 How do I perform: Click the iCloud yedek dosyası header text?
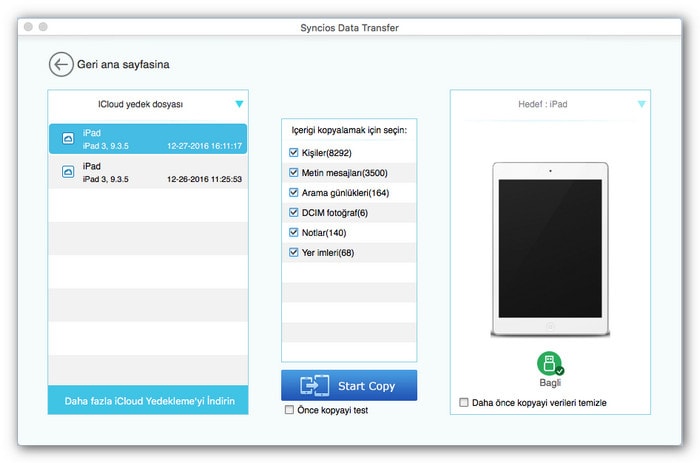(141, 104)
